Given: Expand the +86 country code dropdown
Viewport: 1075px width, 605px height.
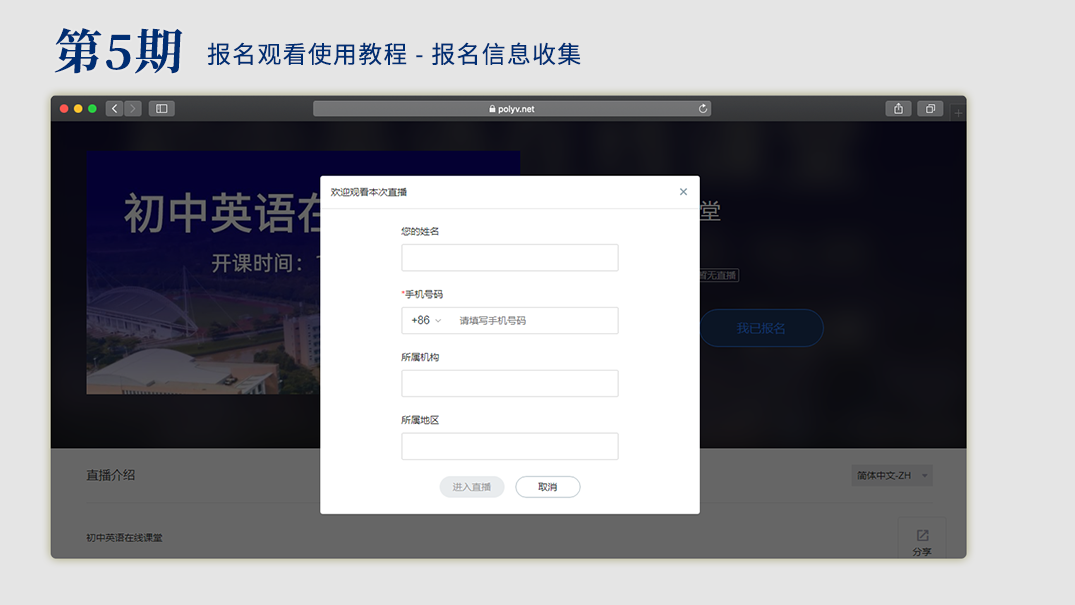Looking at the screenshot, I should coord(426,321).
